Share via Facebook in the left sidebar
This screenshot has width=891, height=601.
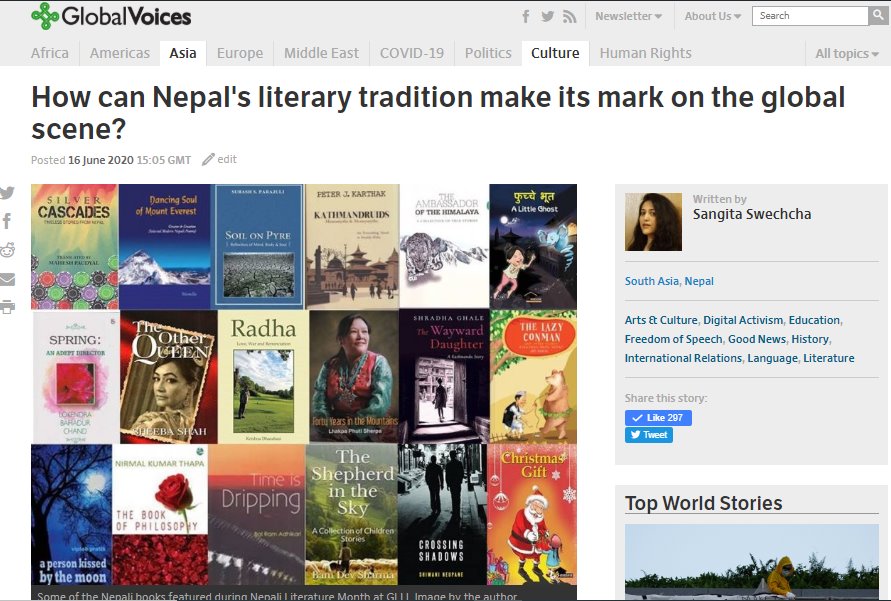coord(7,221)
